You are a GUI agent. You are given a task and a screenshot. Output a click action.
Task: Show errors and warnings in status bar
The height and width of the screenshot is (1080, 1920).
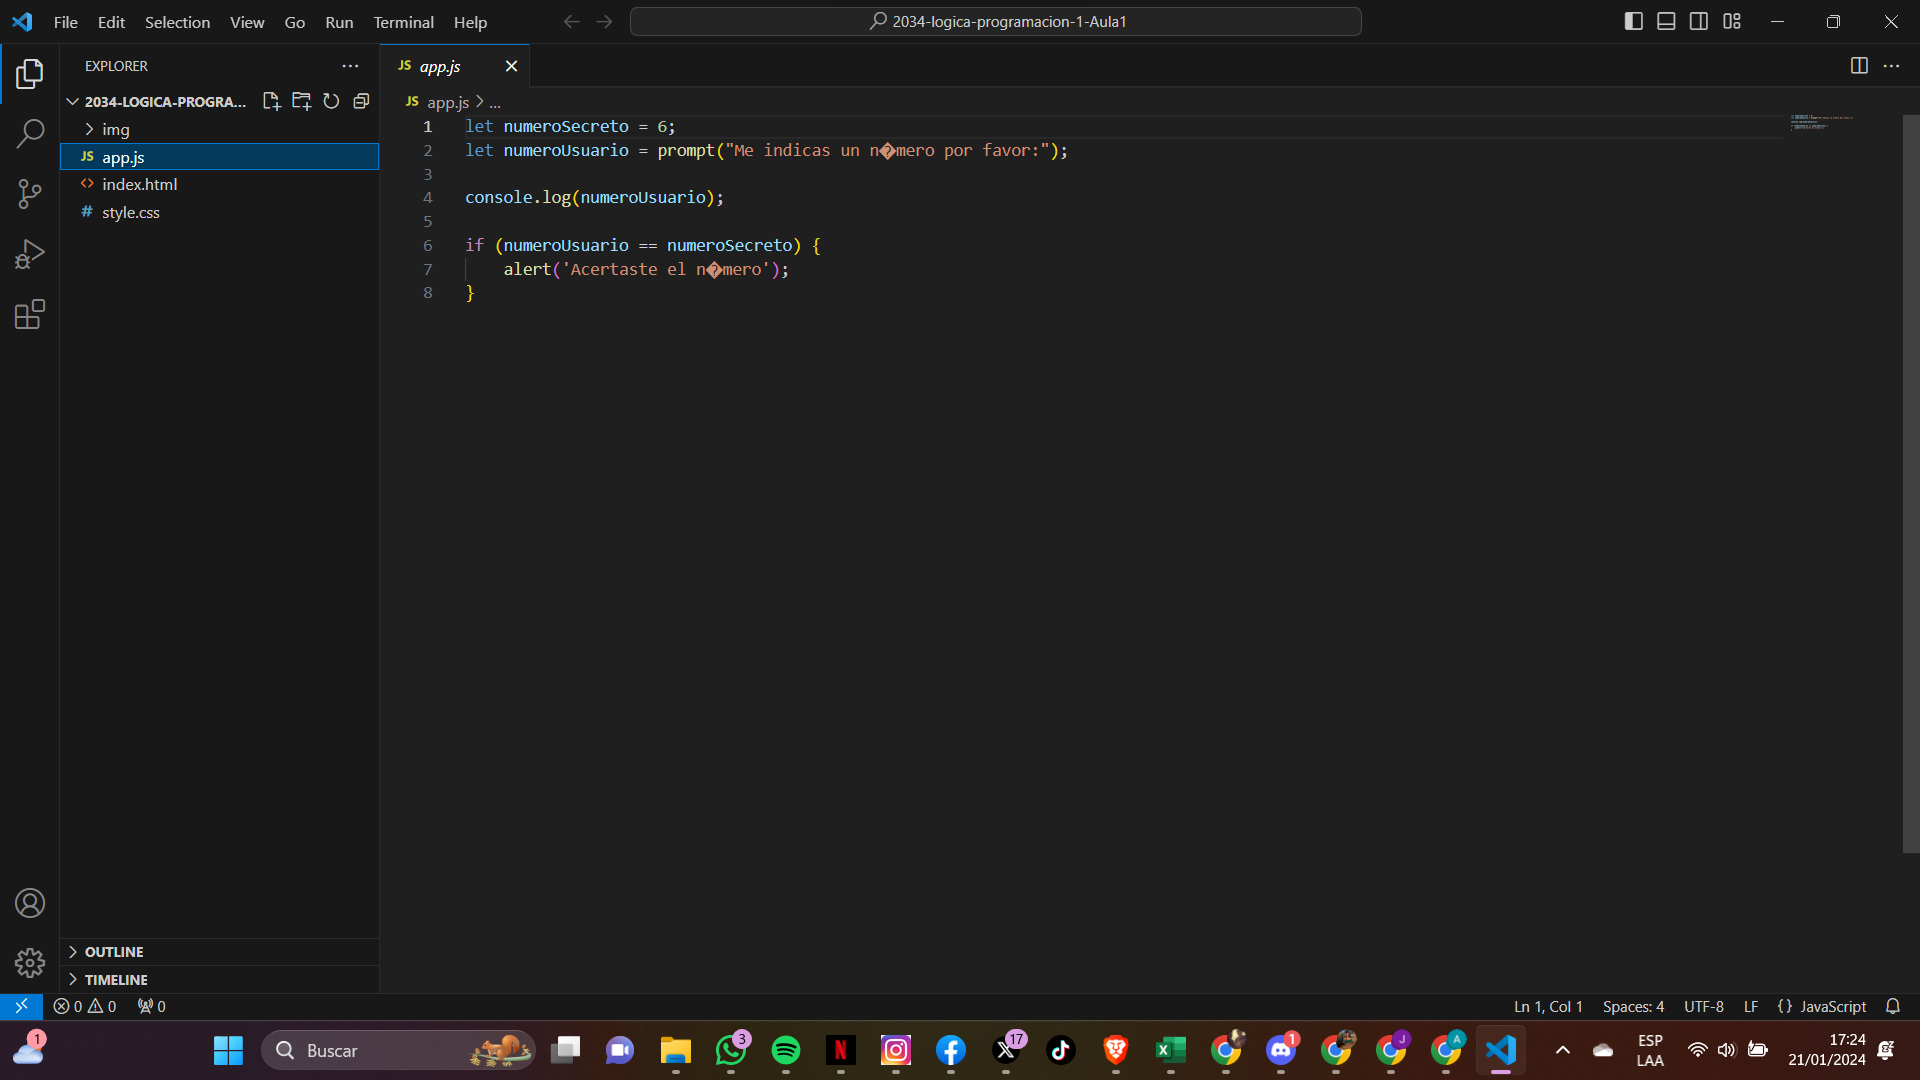pos(85,1006)
